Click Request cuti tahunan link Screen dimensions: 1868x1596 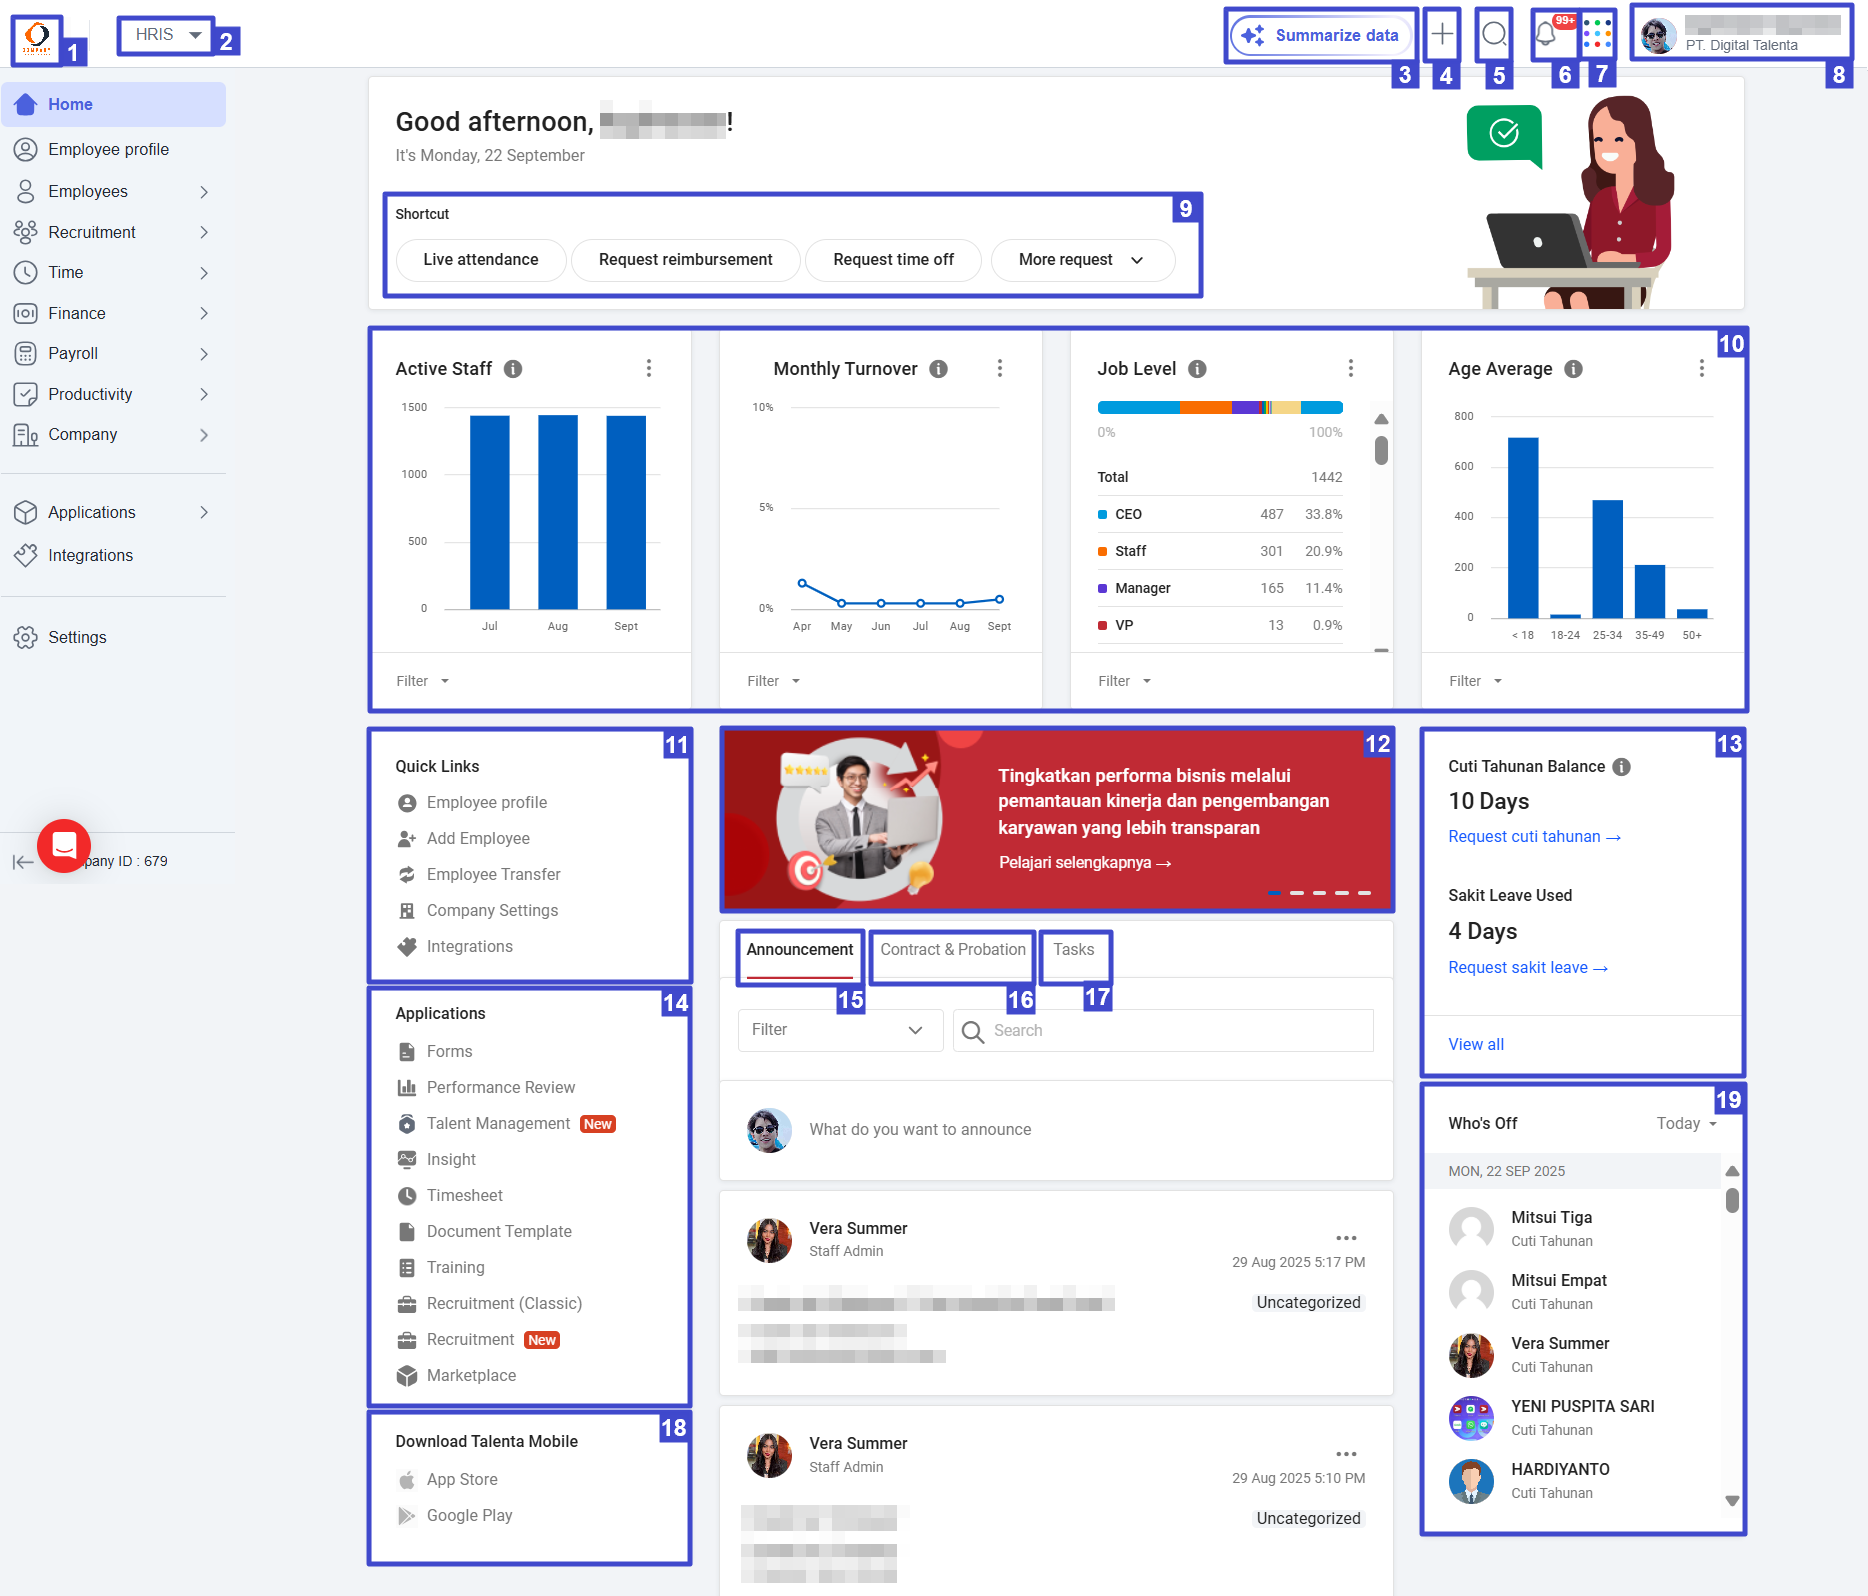point(1533,837)
